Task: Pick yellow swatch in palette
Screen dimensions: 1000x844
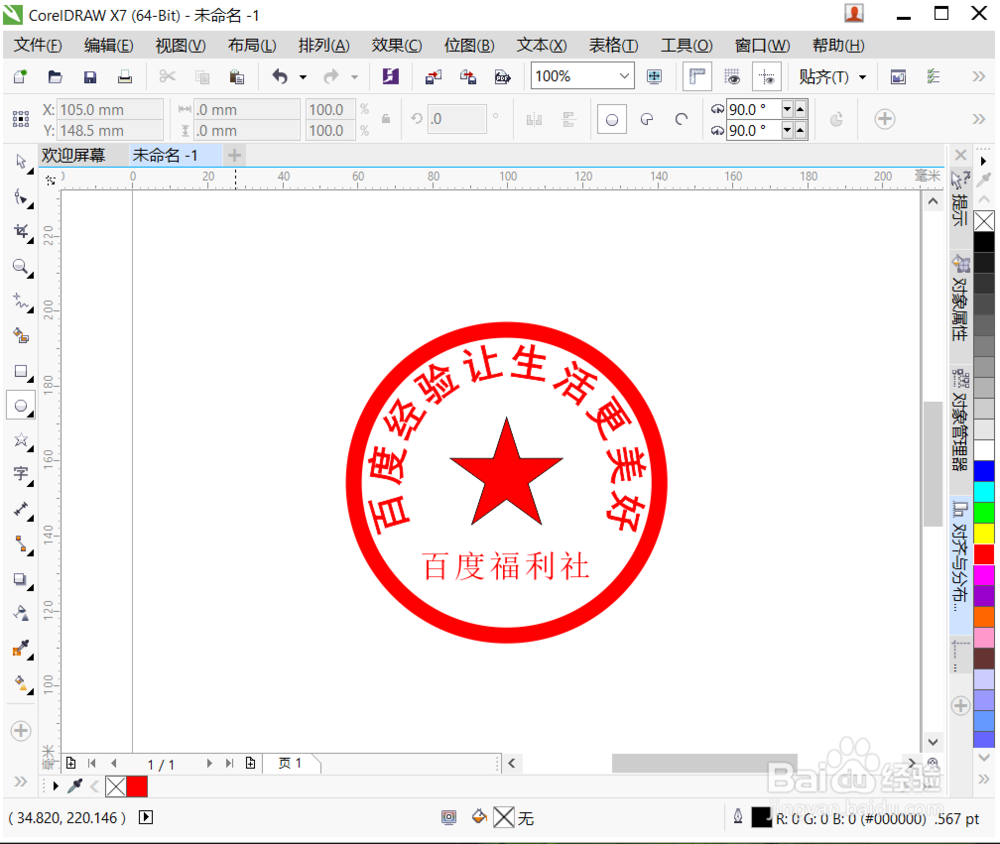Action: 984,533
